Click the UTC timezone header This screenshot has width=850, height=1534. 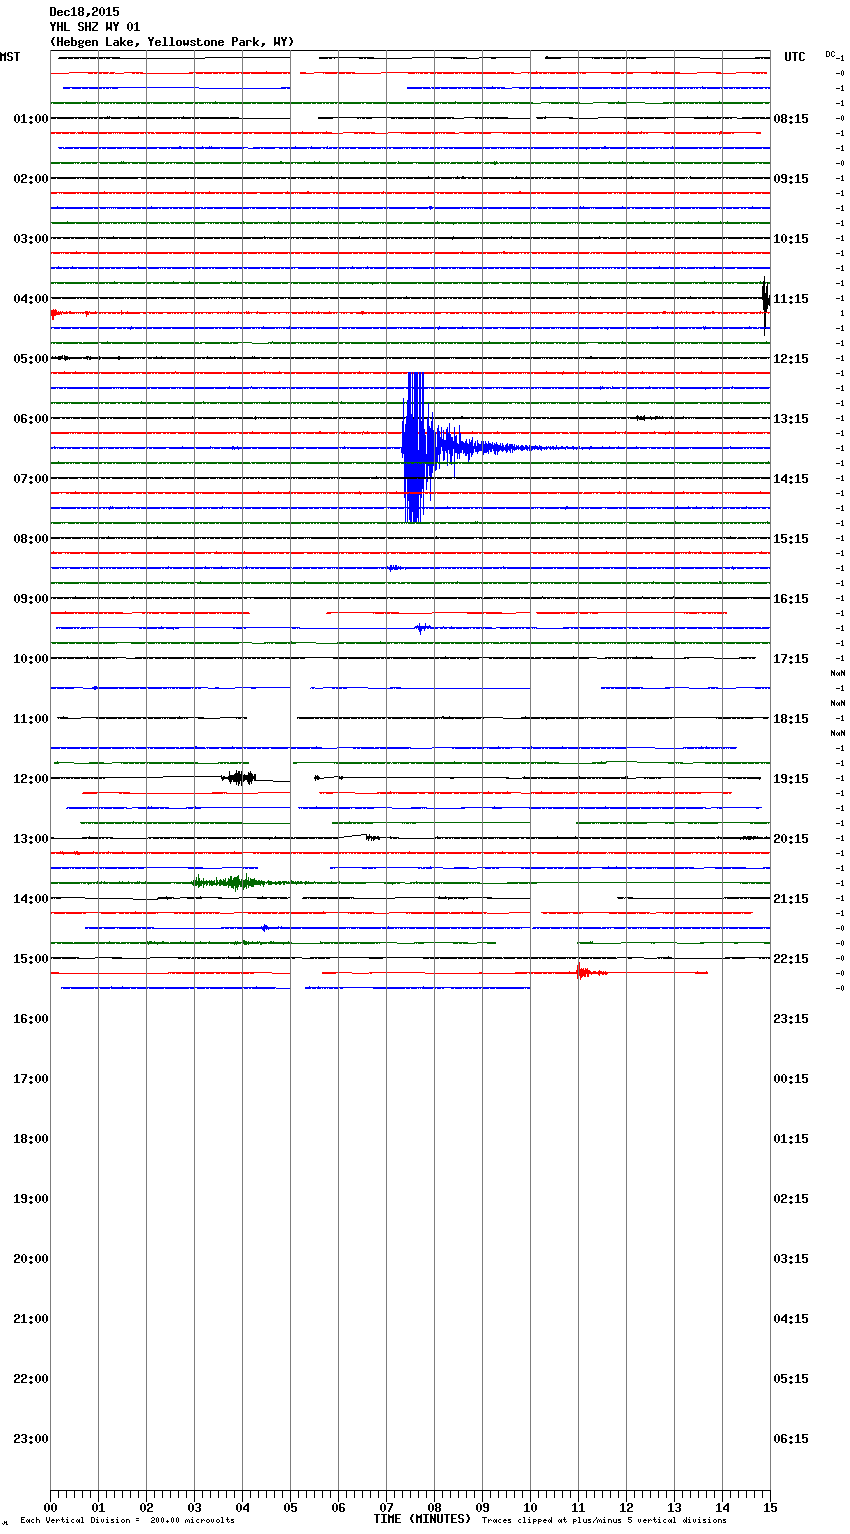click(x=795, y=57)
